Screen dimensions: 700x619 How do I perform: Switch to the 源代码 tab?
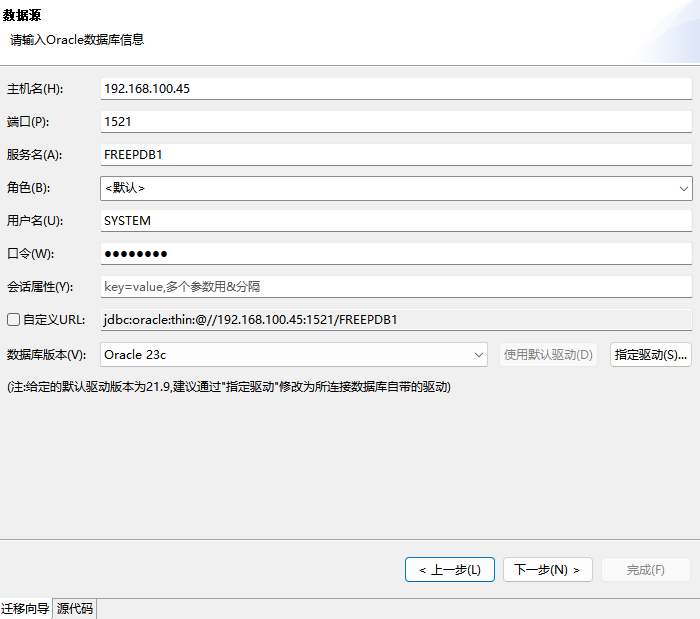[x=75, y=608]
